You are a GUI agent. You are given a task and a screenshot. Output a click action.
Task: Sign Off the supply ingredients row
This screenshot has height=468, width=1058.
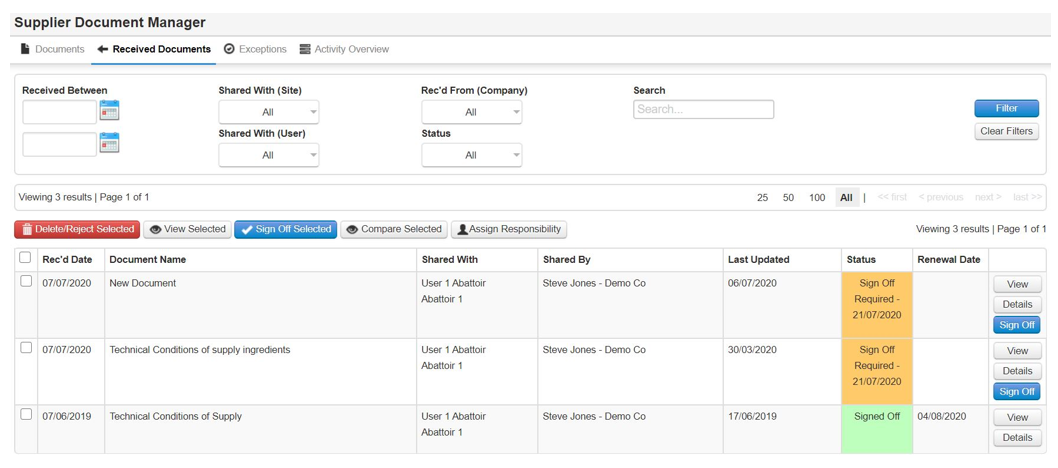click(x=1017, y=392)
